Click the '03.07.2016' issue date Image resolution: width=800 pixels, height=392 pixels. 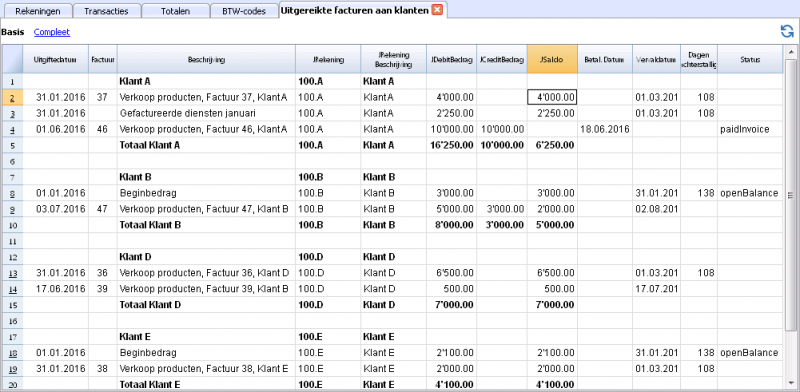(61, 209)
